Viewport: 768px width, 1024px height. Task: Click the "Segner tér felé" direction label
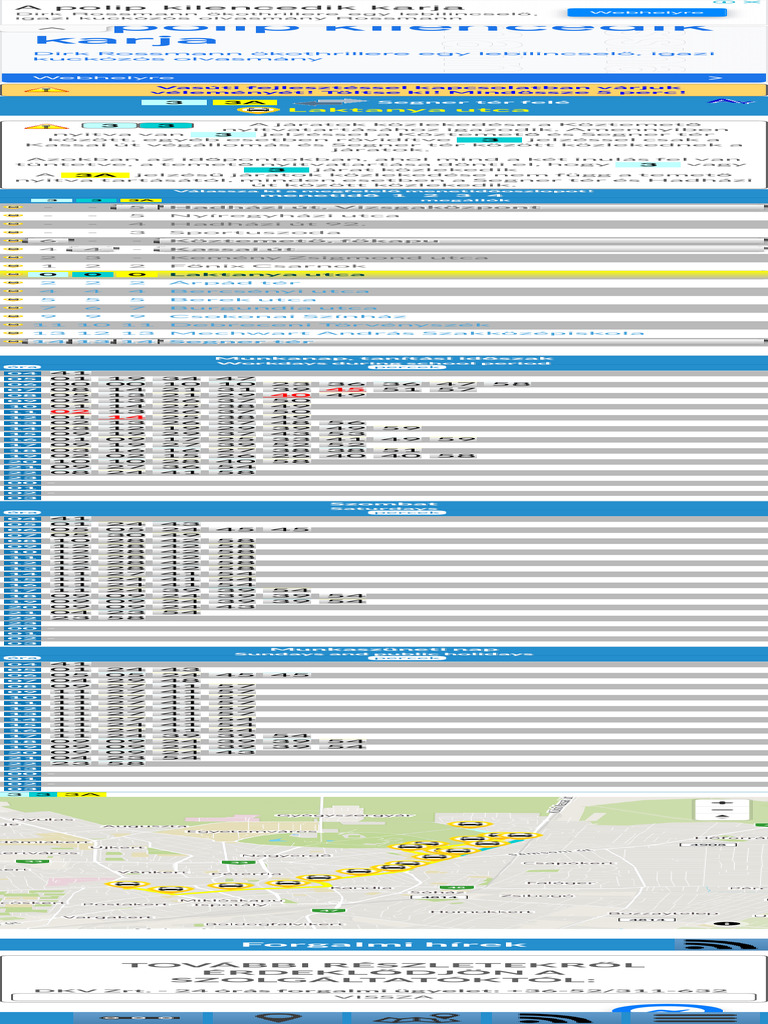[x=473, y=102]
